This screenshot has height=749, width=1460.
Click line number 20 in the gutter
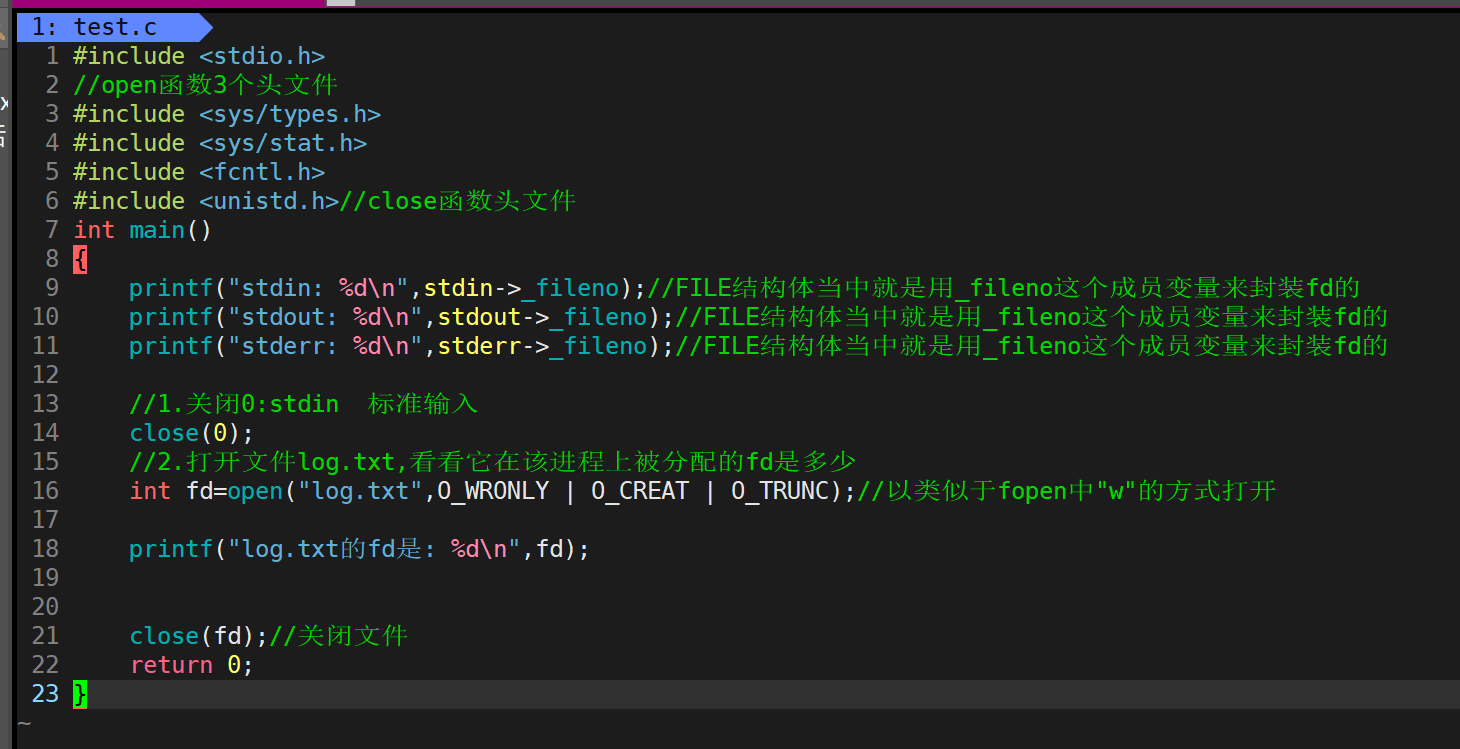pos(46,607)
